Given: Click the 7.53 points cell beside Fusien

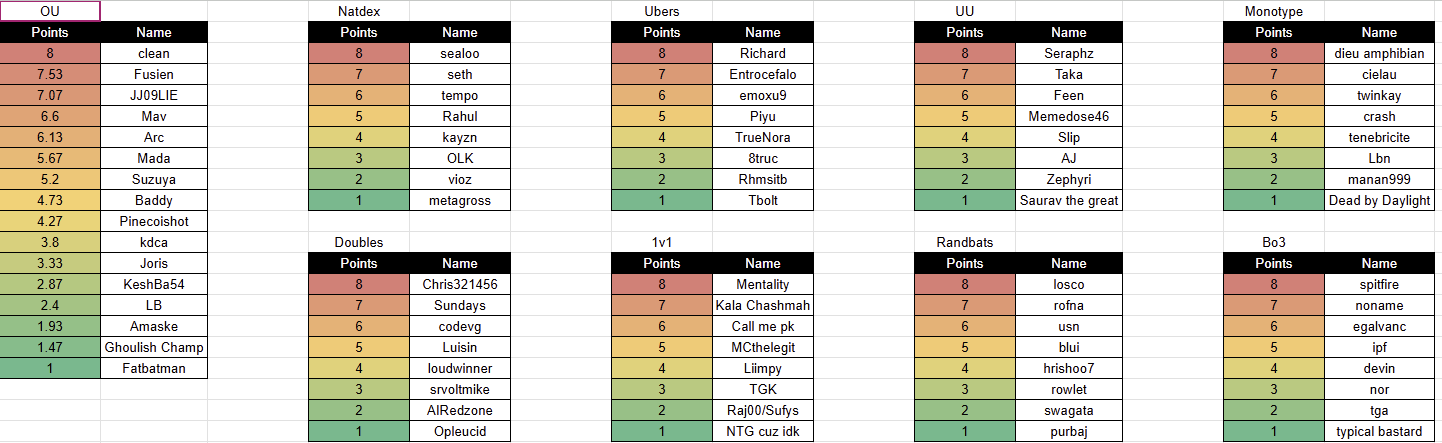Looking at the screenshot, I should tap(50, 74).
